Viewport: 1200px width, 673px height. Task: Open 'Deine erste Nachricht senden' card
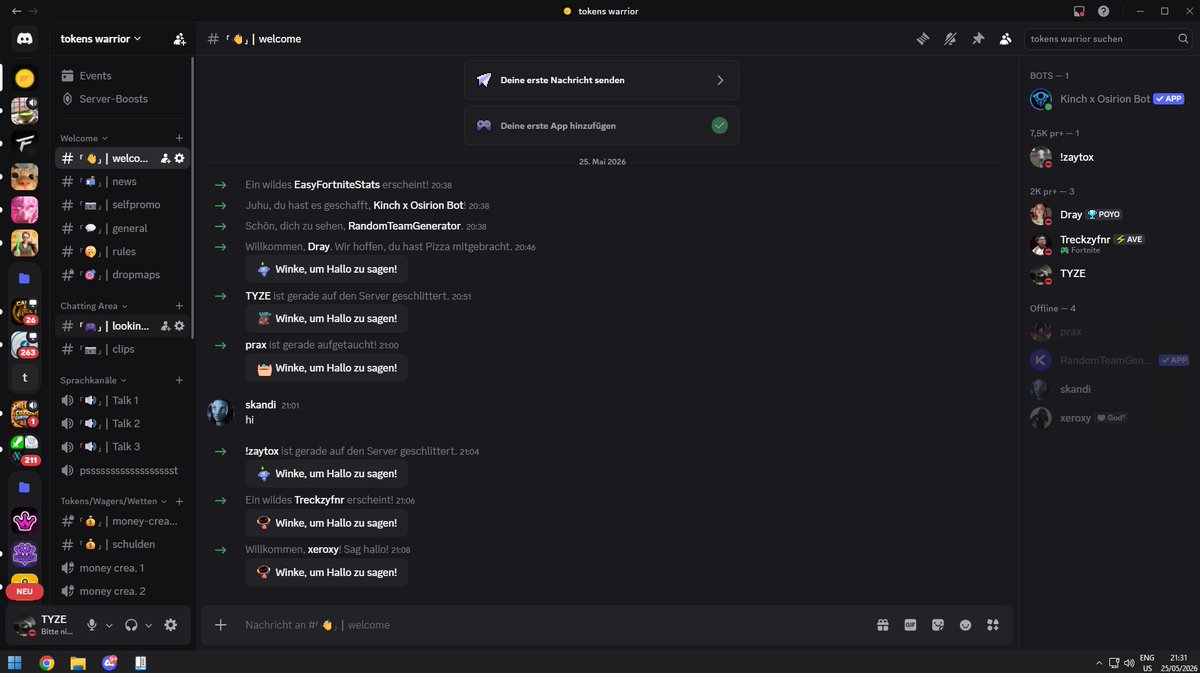tap(601, 80)
